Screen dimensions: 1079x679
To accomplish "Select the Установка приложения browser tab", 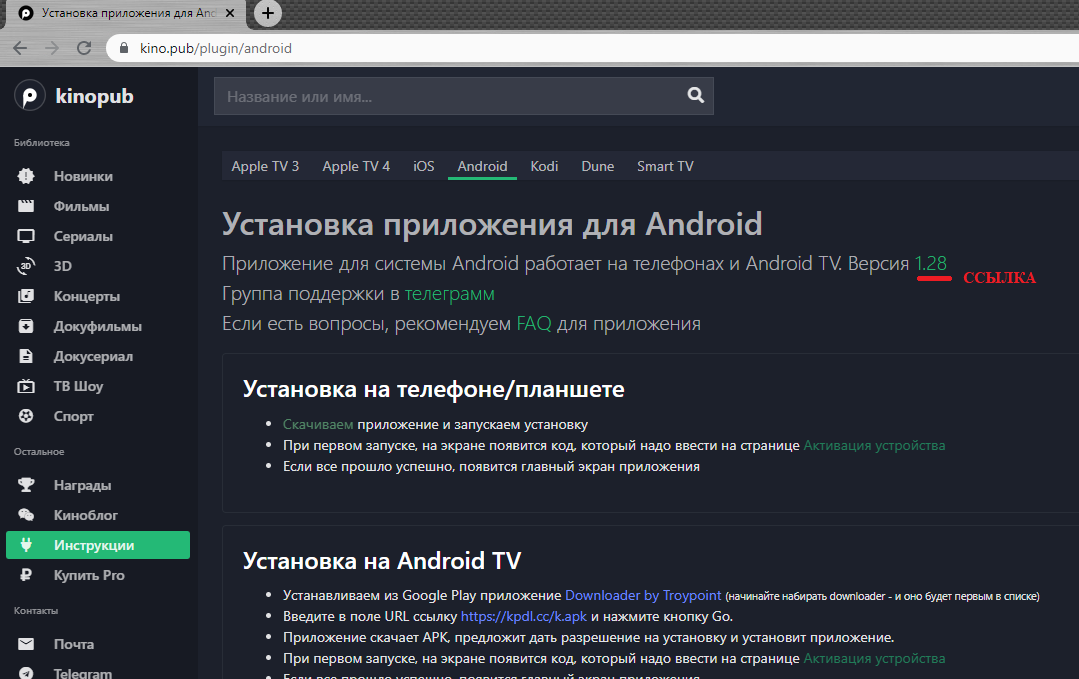I will point(126,13).
